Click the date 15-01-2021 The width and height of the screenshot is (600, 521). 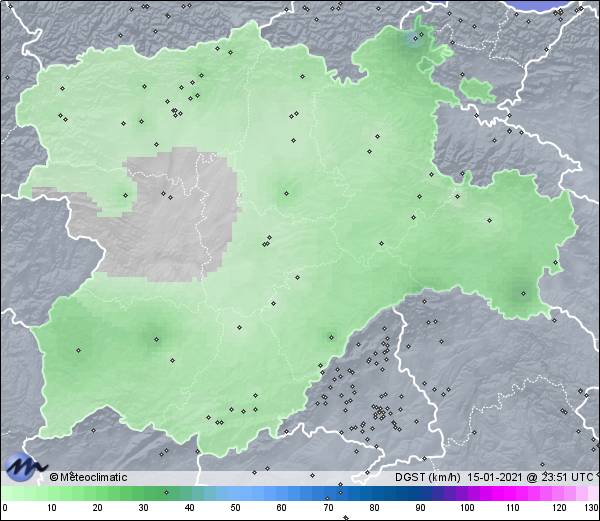(x=494, y=477)
